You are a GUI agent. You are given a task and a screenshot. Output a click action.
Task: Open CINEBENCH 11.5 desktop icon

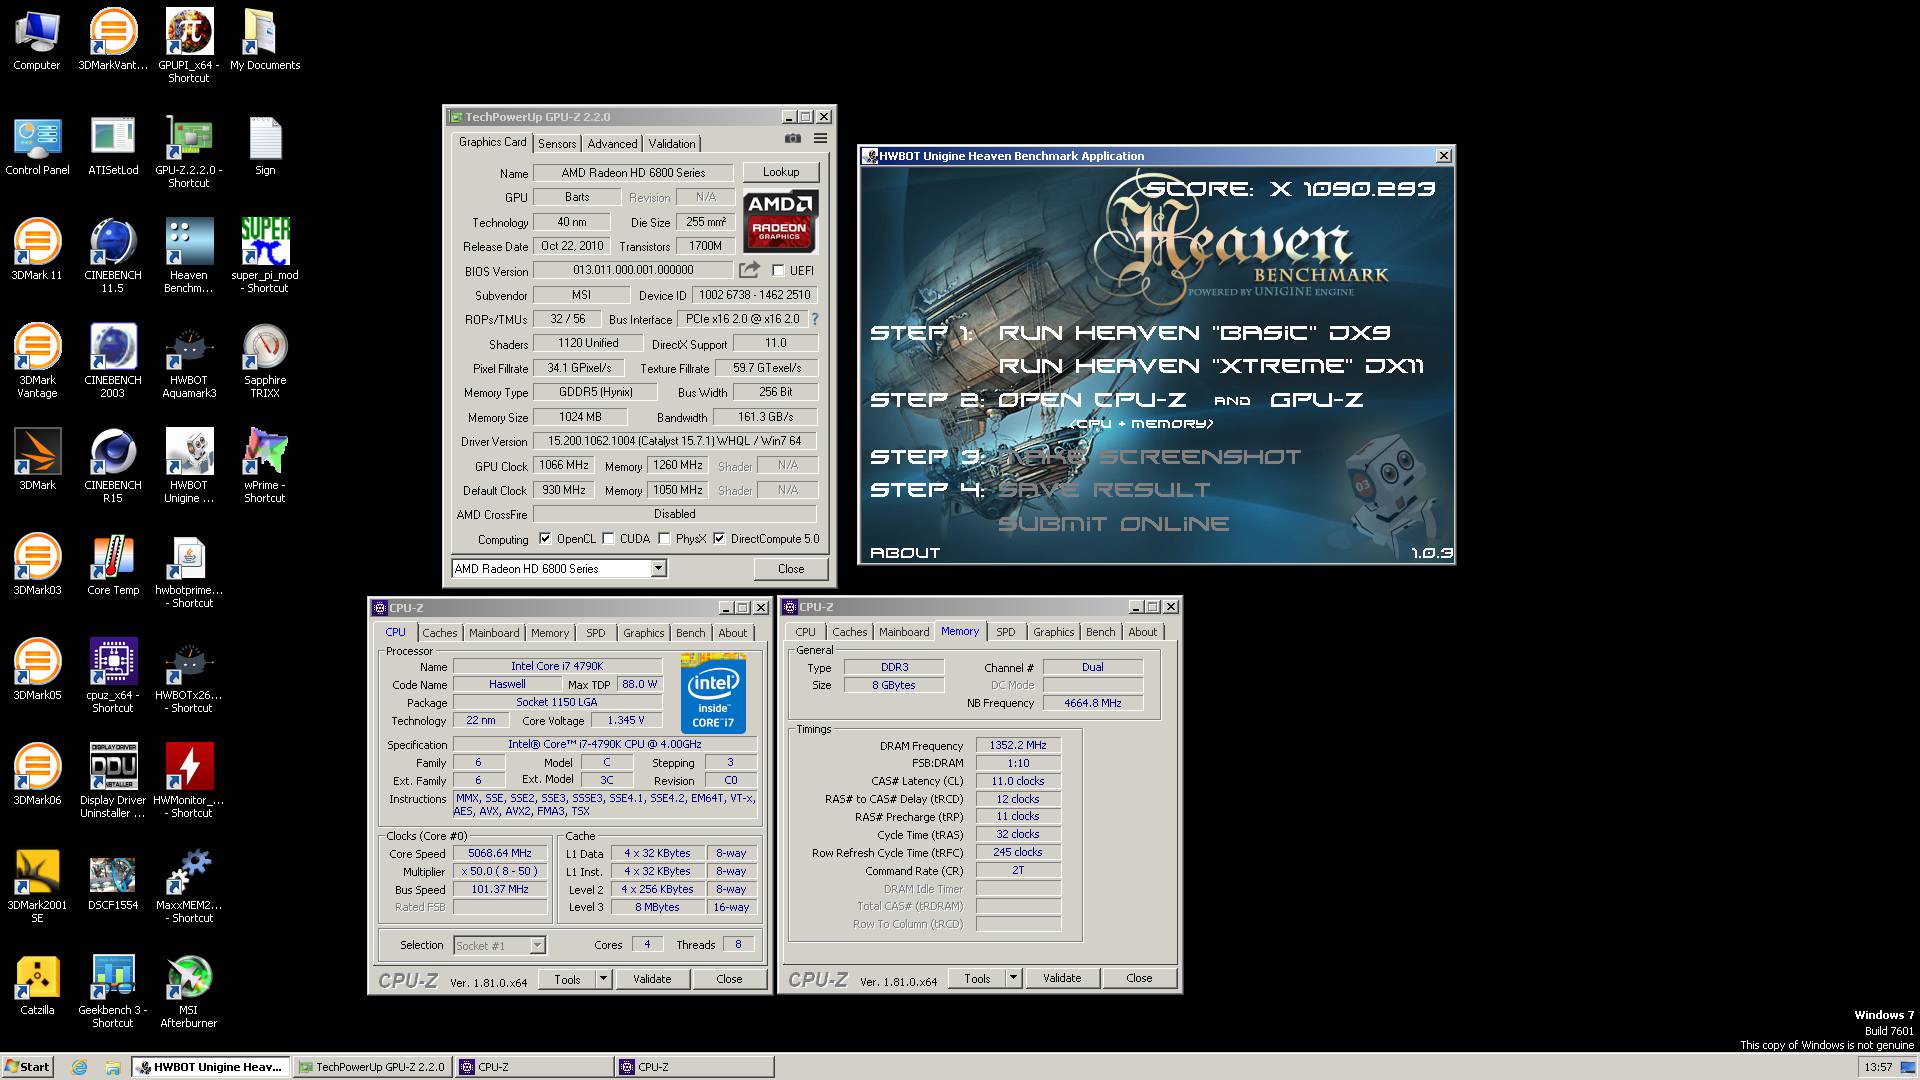[113, 256]
